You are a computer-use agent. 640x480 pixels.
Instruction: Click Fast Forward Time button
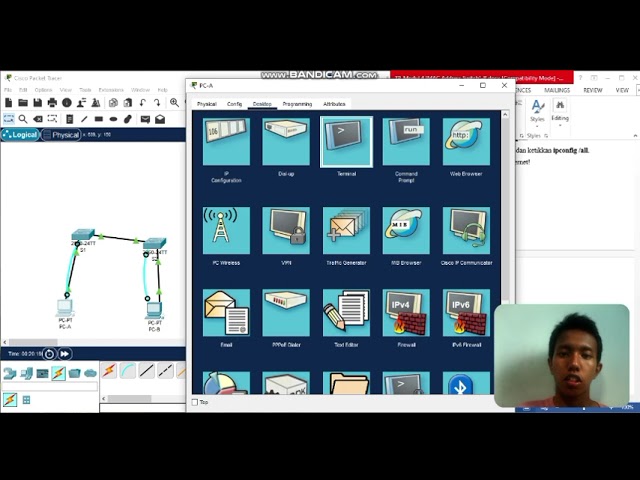pyautogui.click(x=64, y=354)
